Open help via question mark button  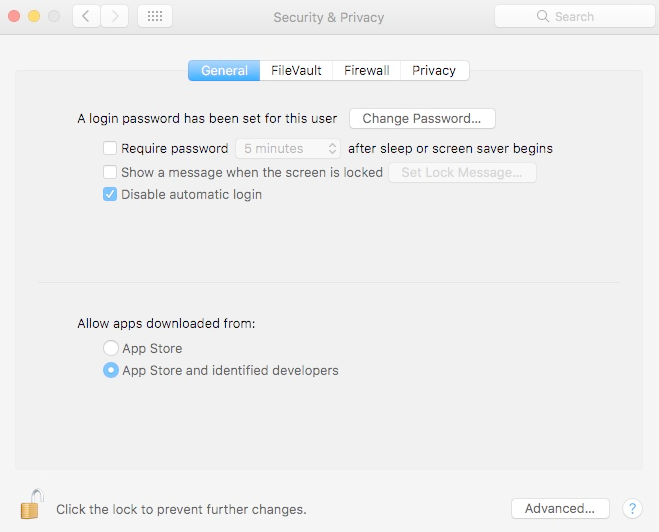click(632, 508)
